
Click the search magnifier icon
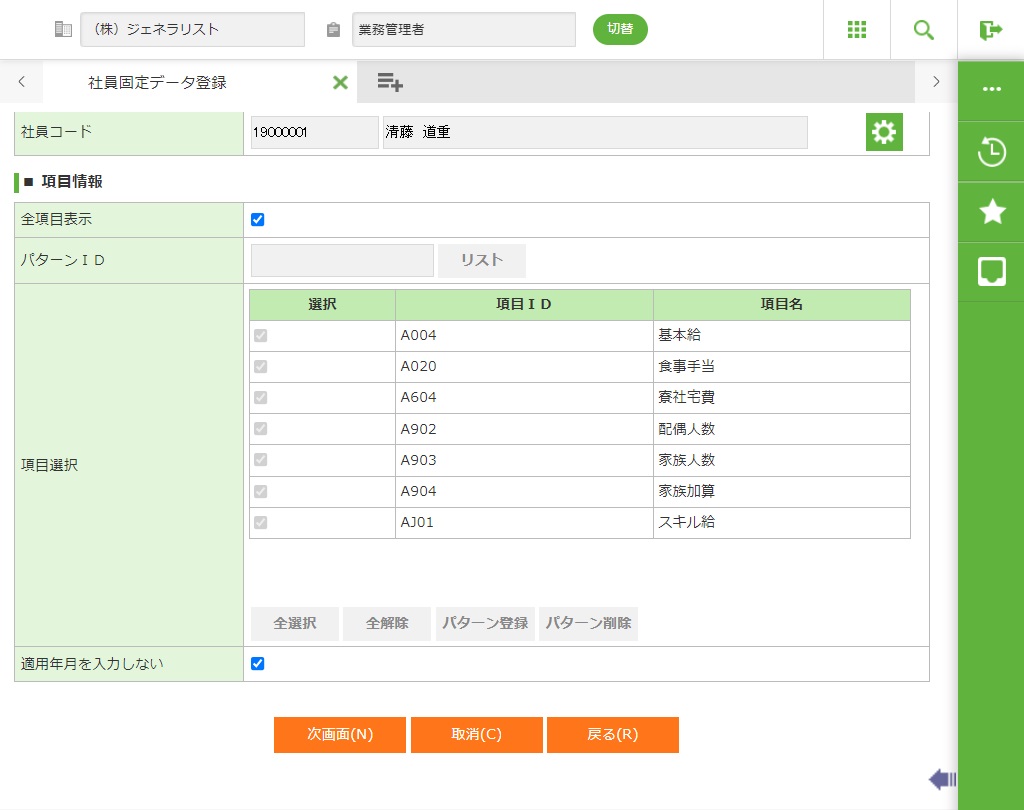pos(924,30)
